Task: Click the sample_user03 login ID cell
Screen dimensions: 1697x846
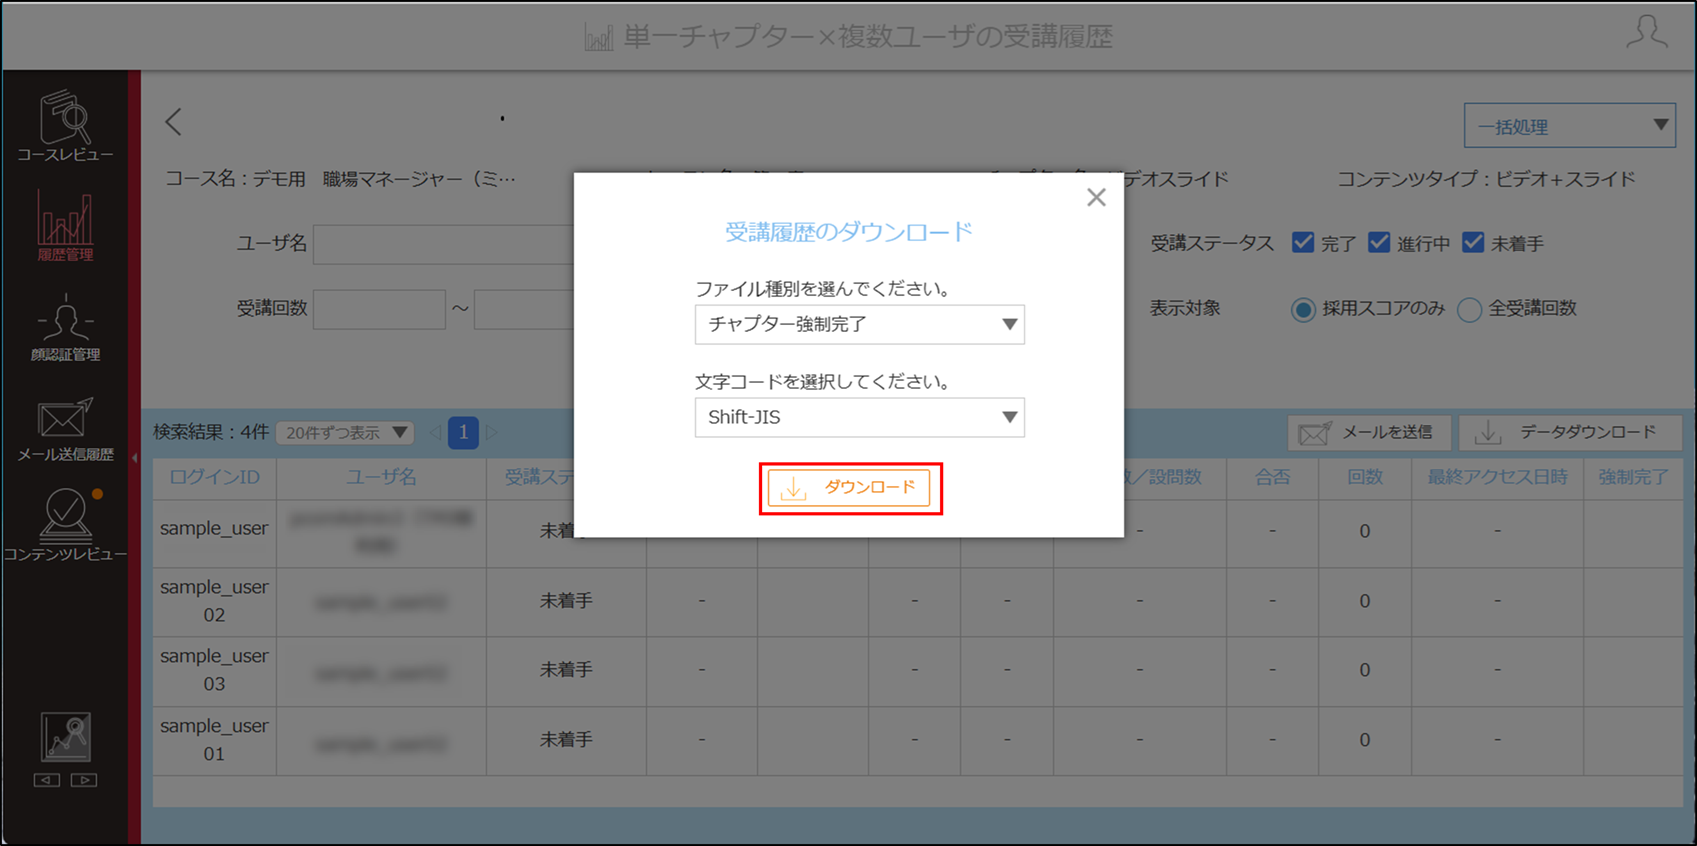Action: click(214, 670)
